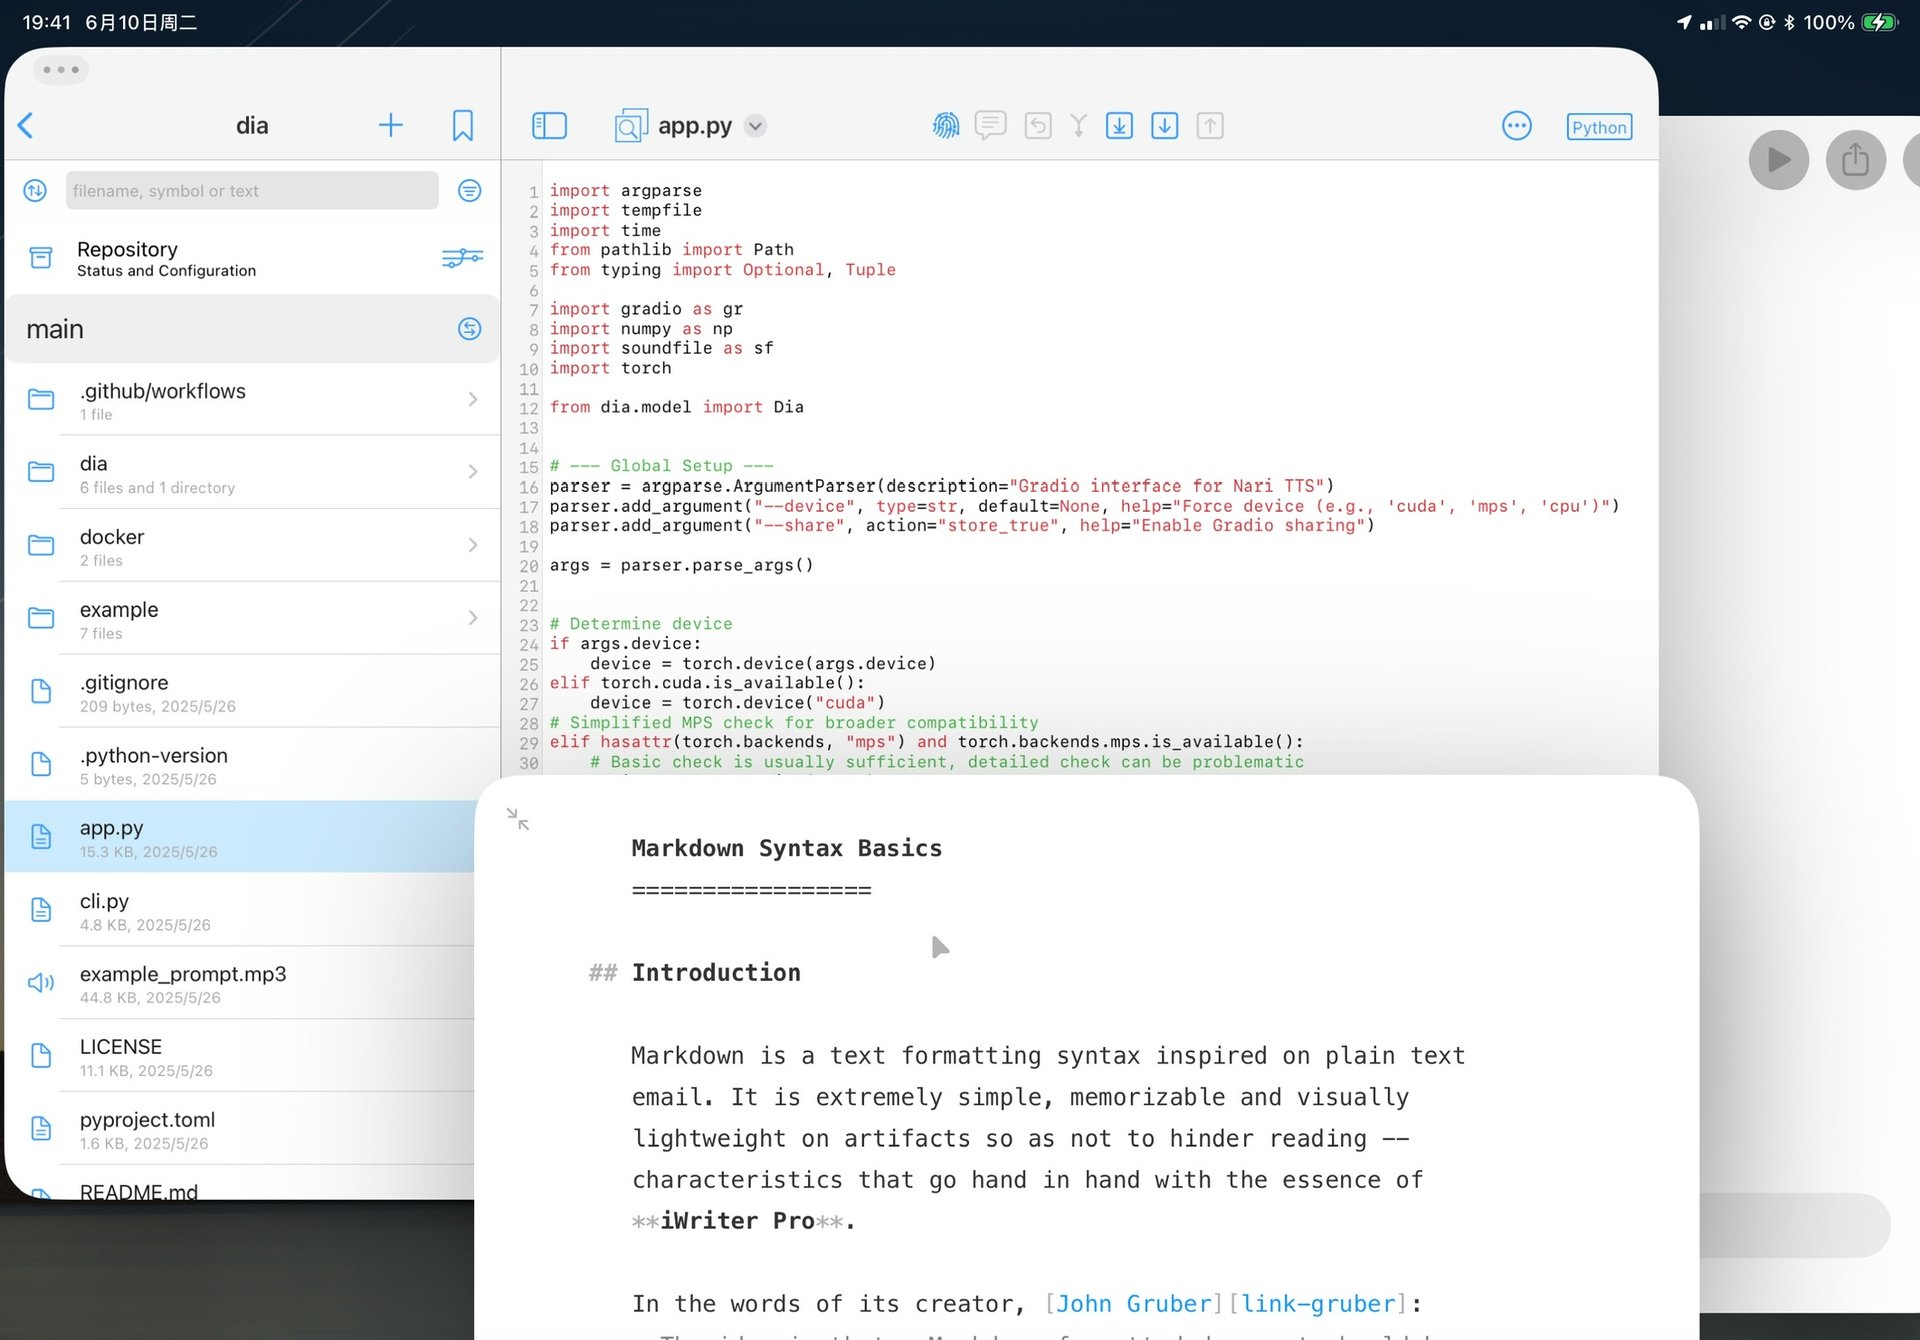This screenshot has width=1920, height=1340.
Task: Open the John Gruber link
Action: (1133, 1304)
